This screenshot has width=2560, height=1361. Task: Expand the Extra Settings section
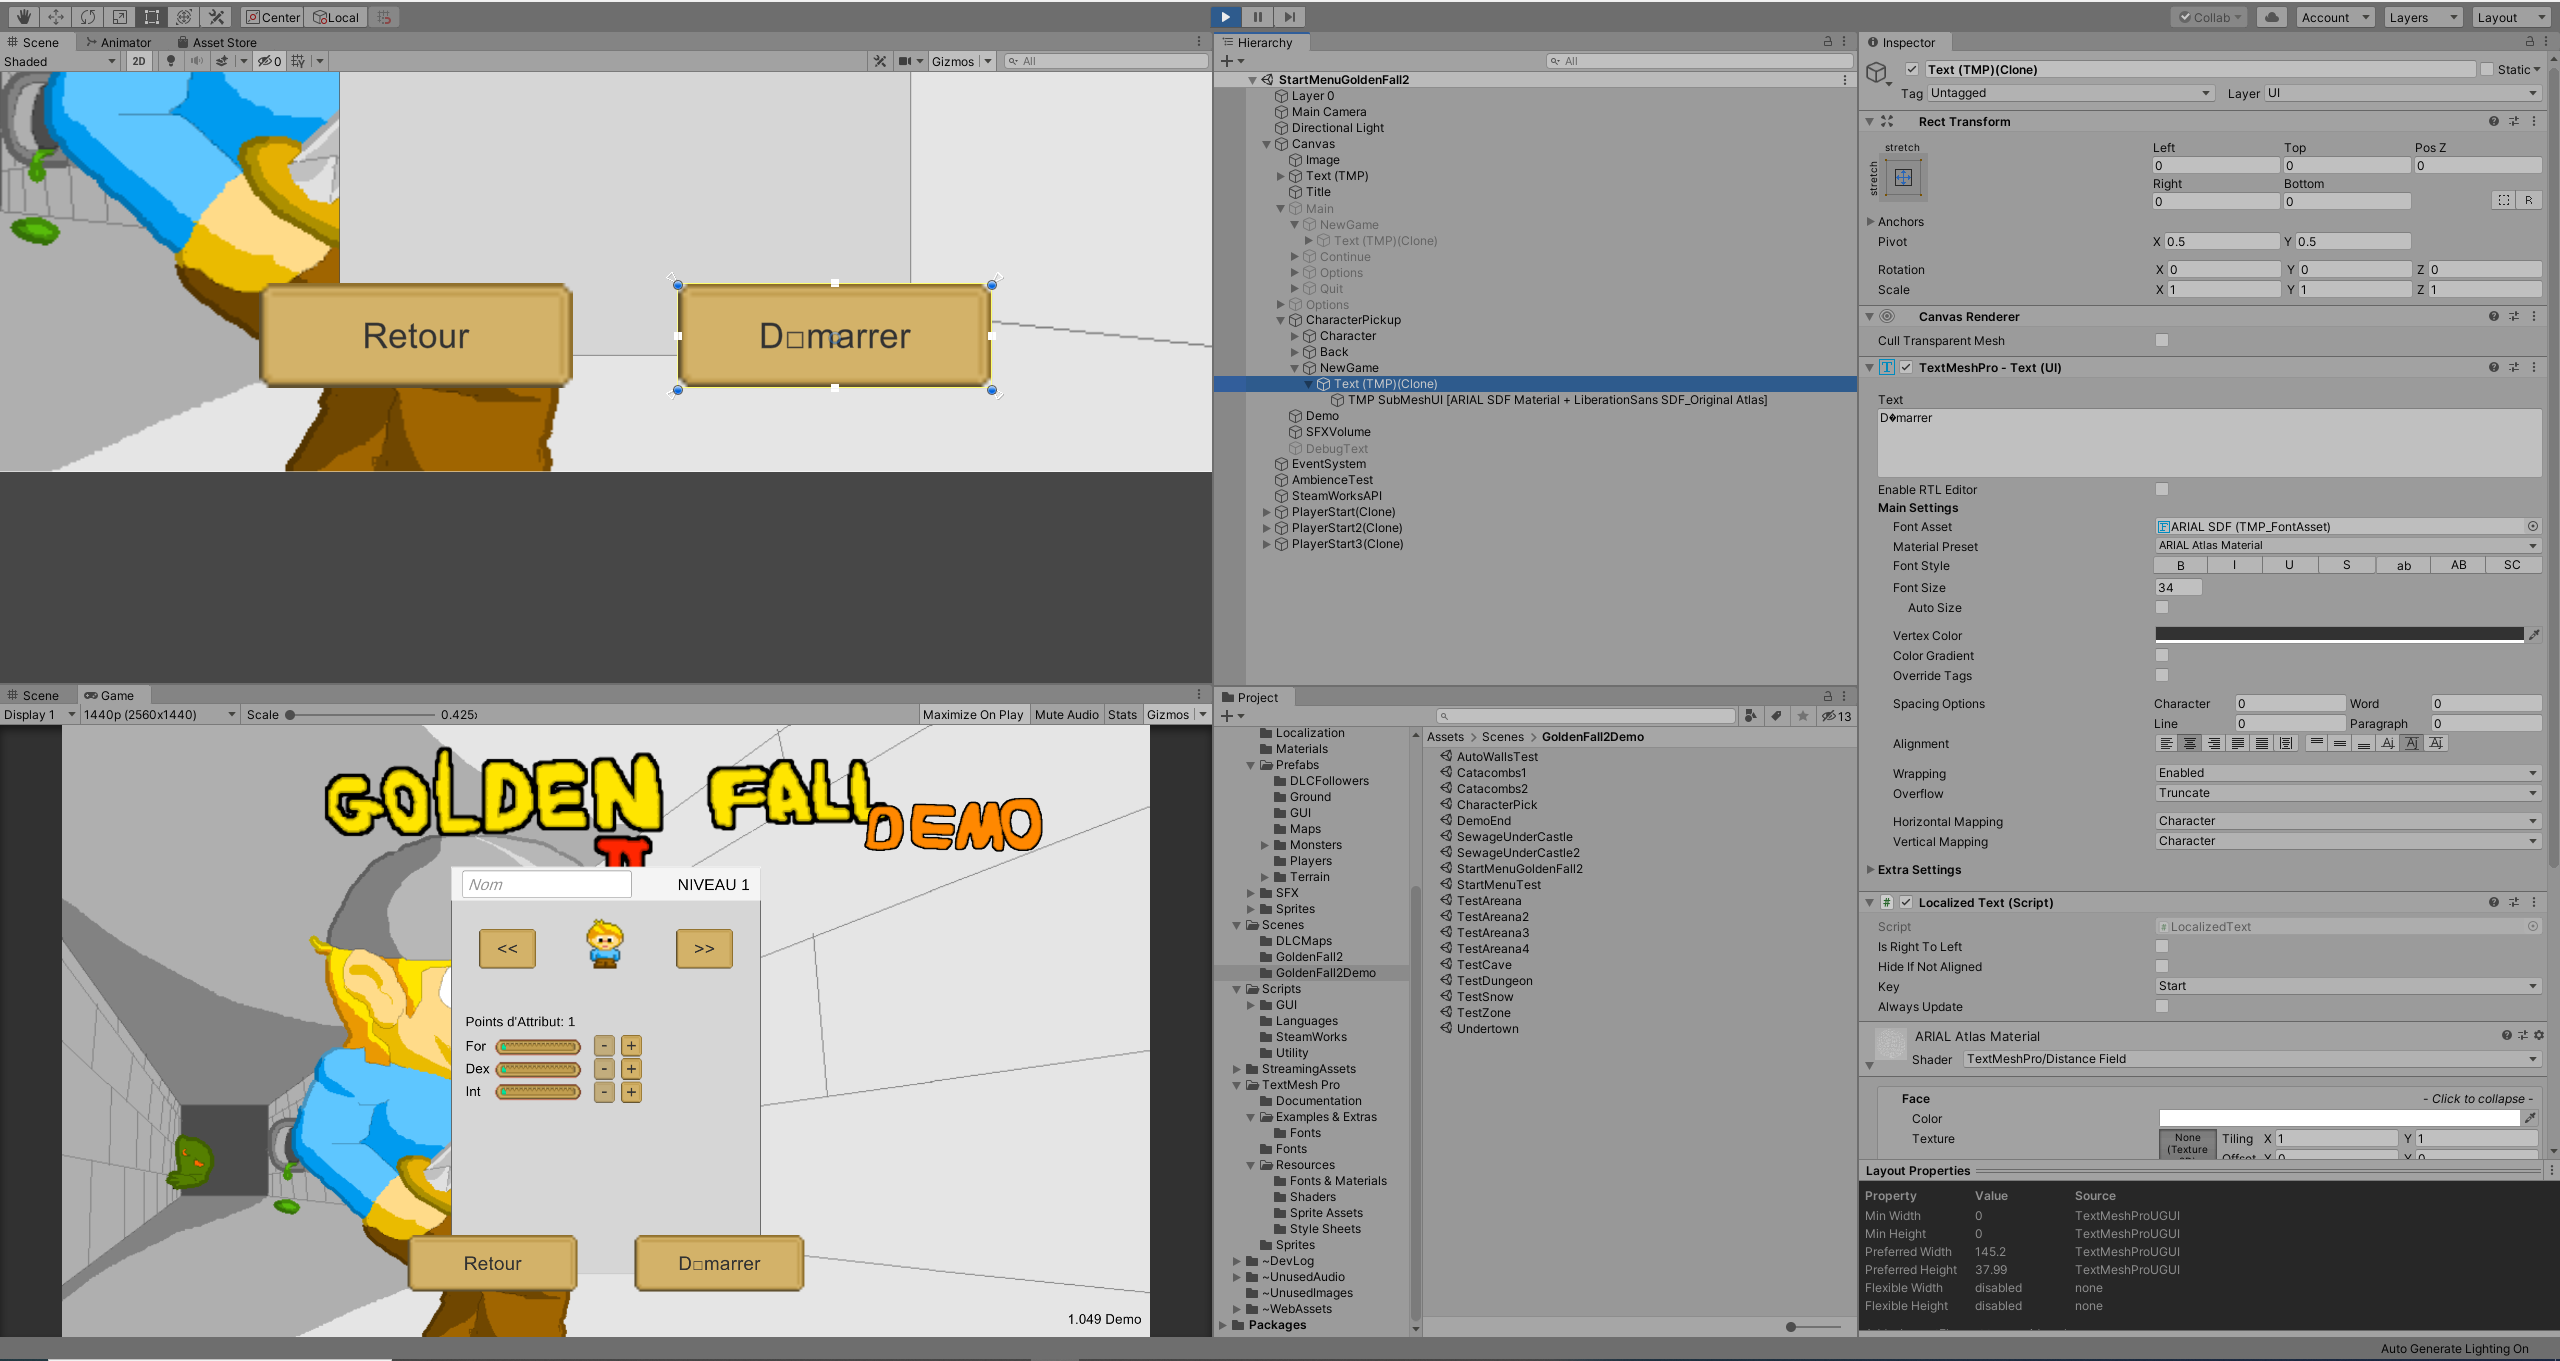tap(1918, 870)
